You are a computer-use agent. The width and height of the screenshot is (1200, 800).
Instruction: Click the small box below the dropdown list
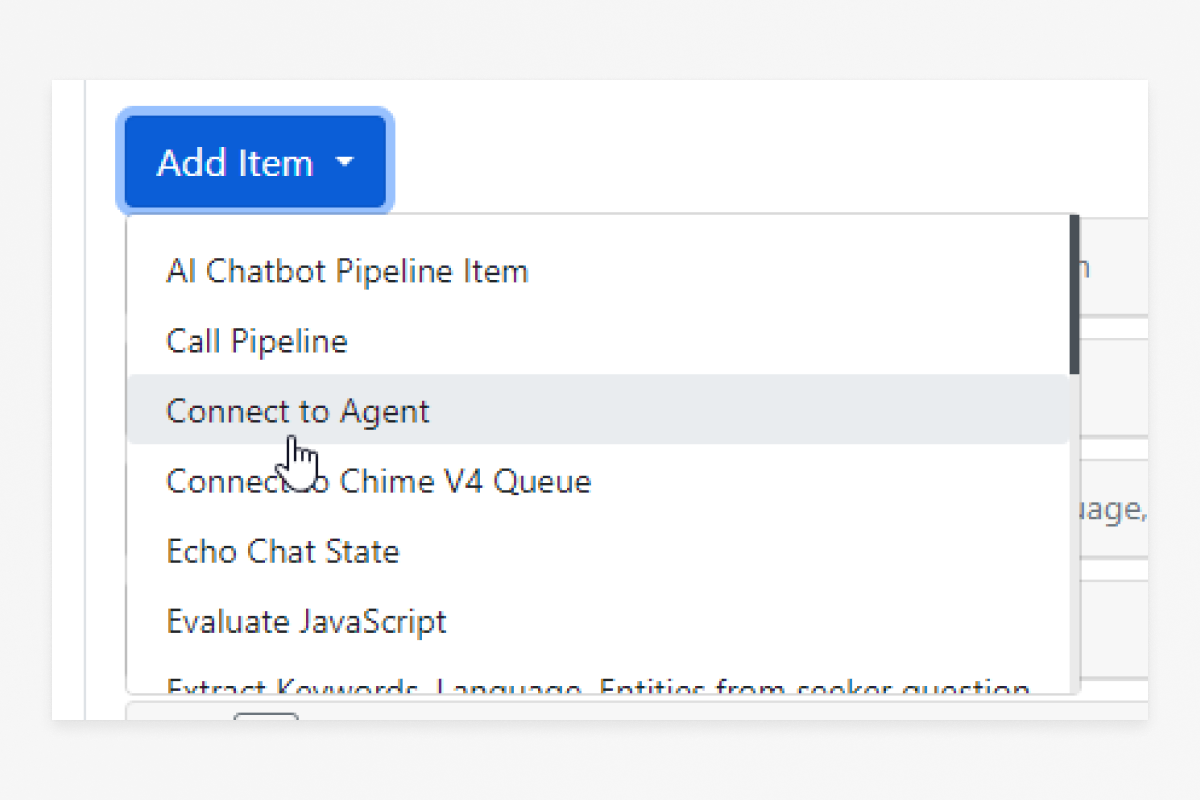(x=266, y=716)
